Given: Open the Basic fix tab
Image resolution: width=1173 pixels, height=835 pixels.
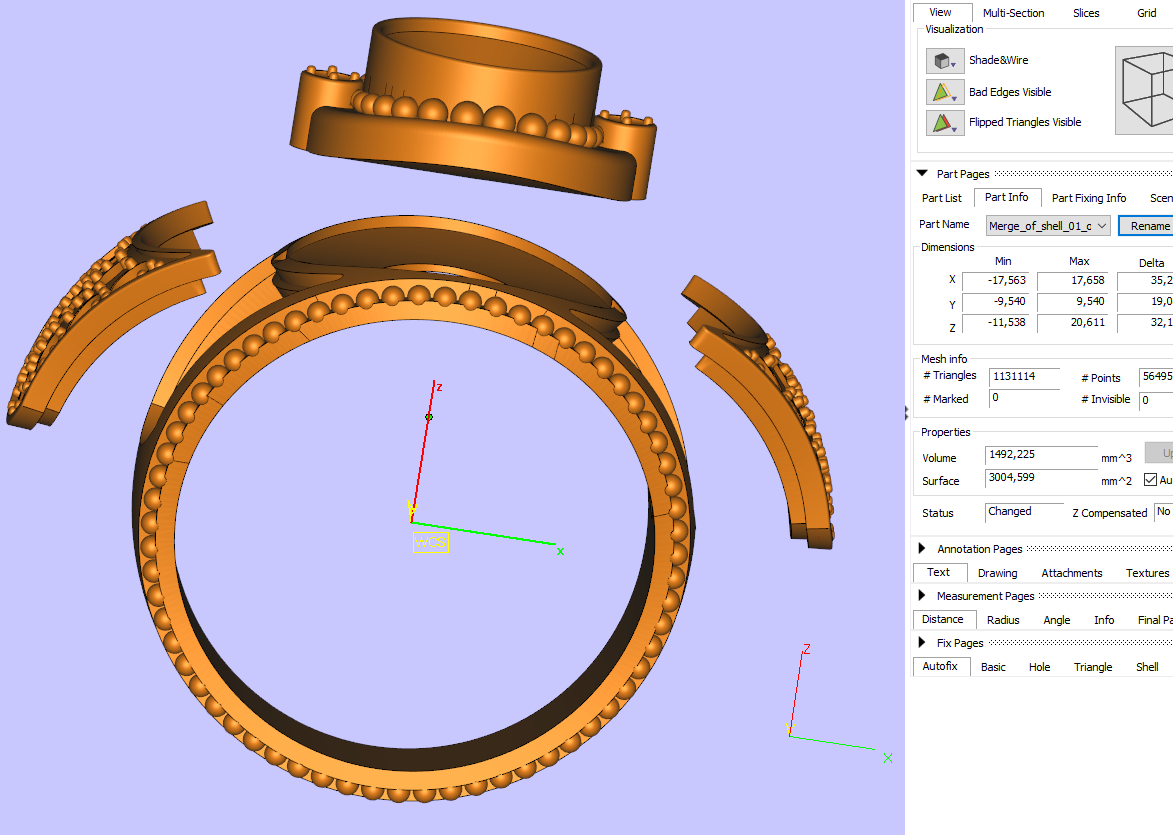Looking at the screenshot, I should point(993,667).
